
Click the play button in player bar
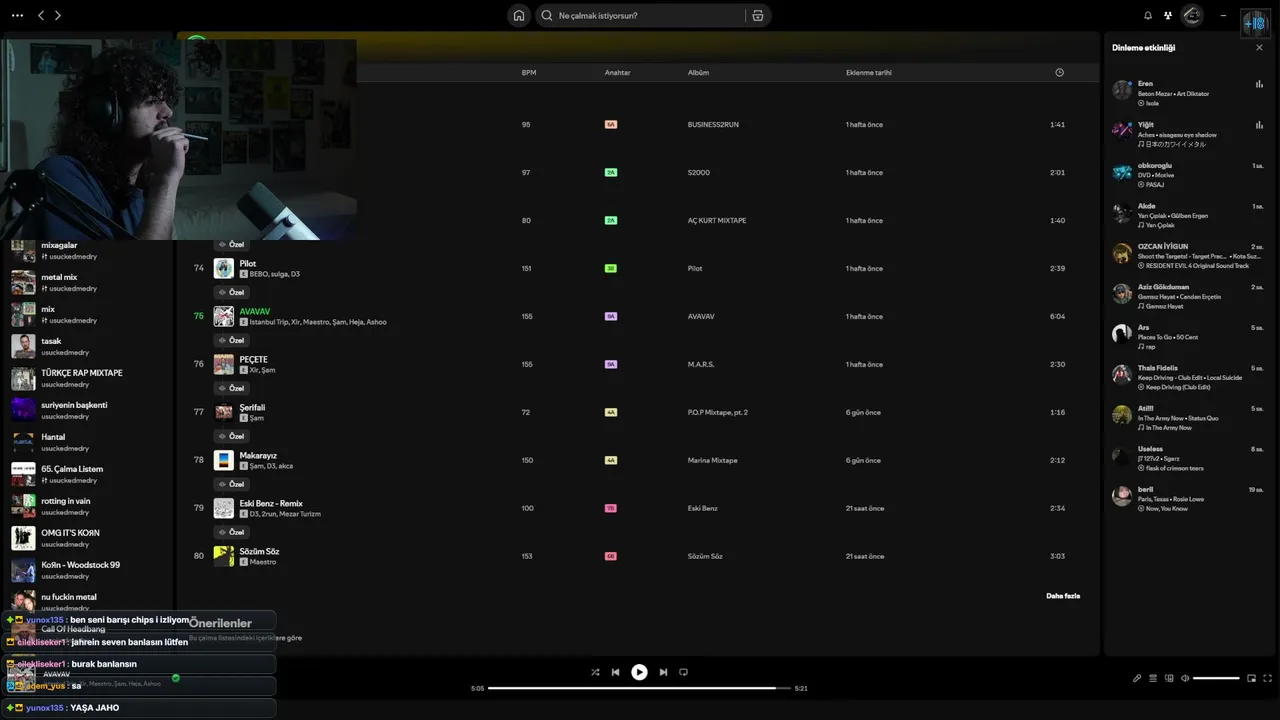point(639,672)
